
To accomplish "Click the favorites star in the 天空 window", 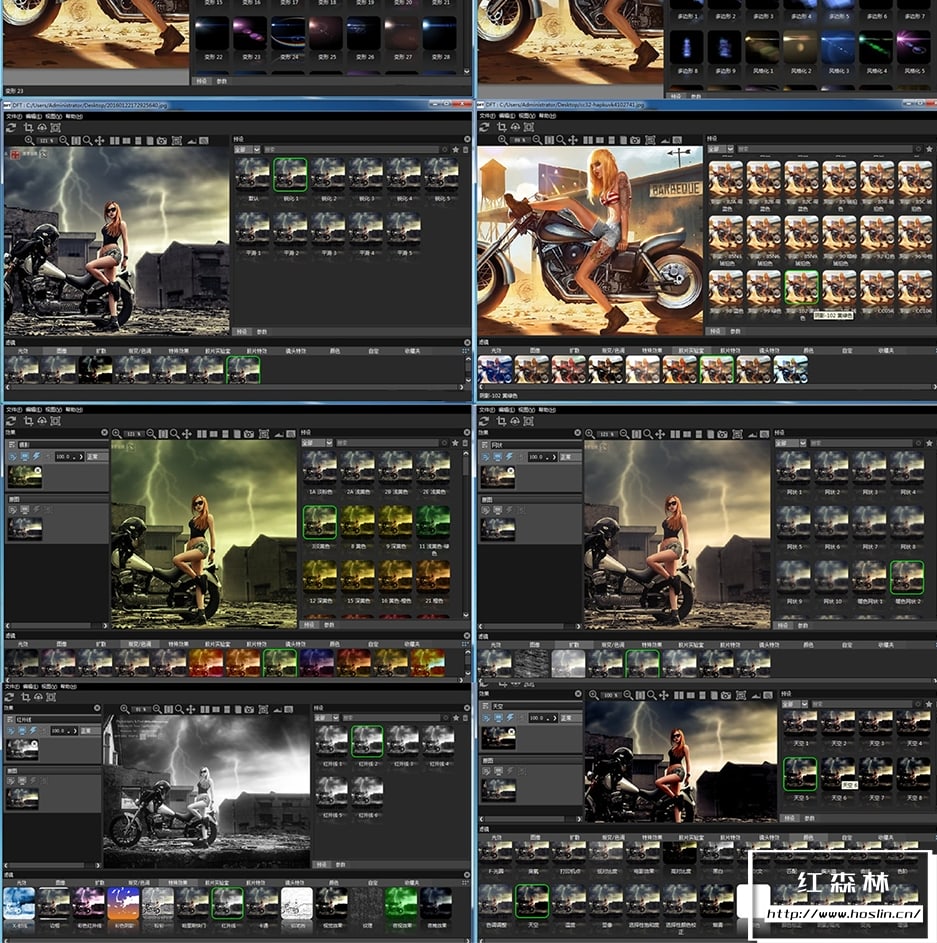I will click(x=929, y=704).
